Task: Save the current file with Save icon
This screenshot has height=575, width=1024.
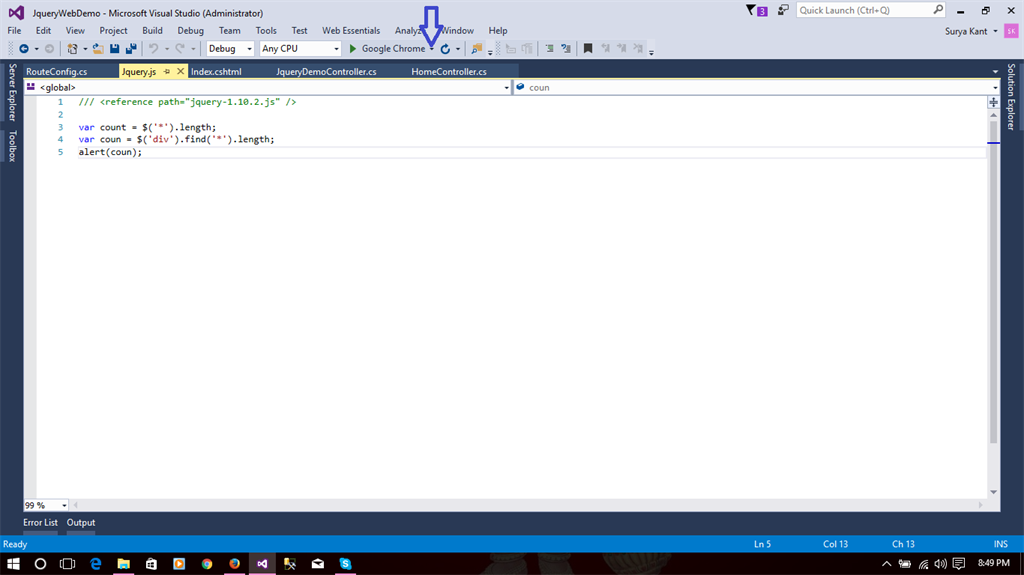Action: (114, 48)
